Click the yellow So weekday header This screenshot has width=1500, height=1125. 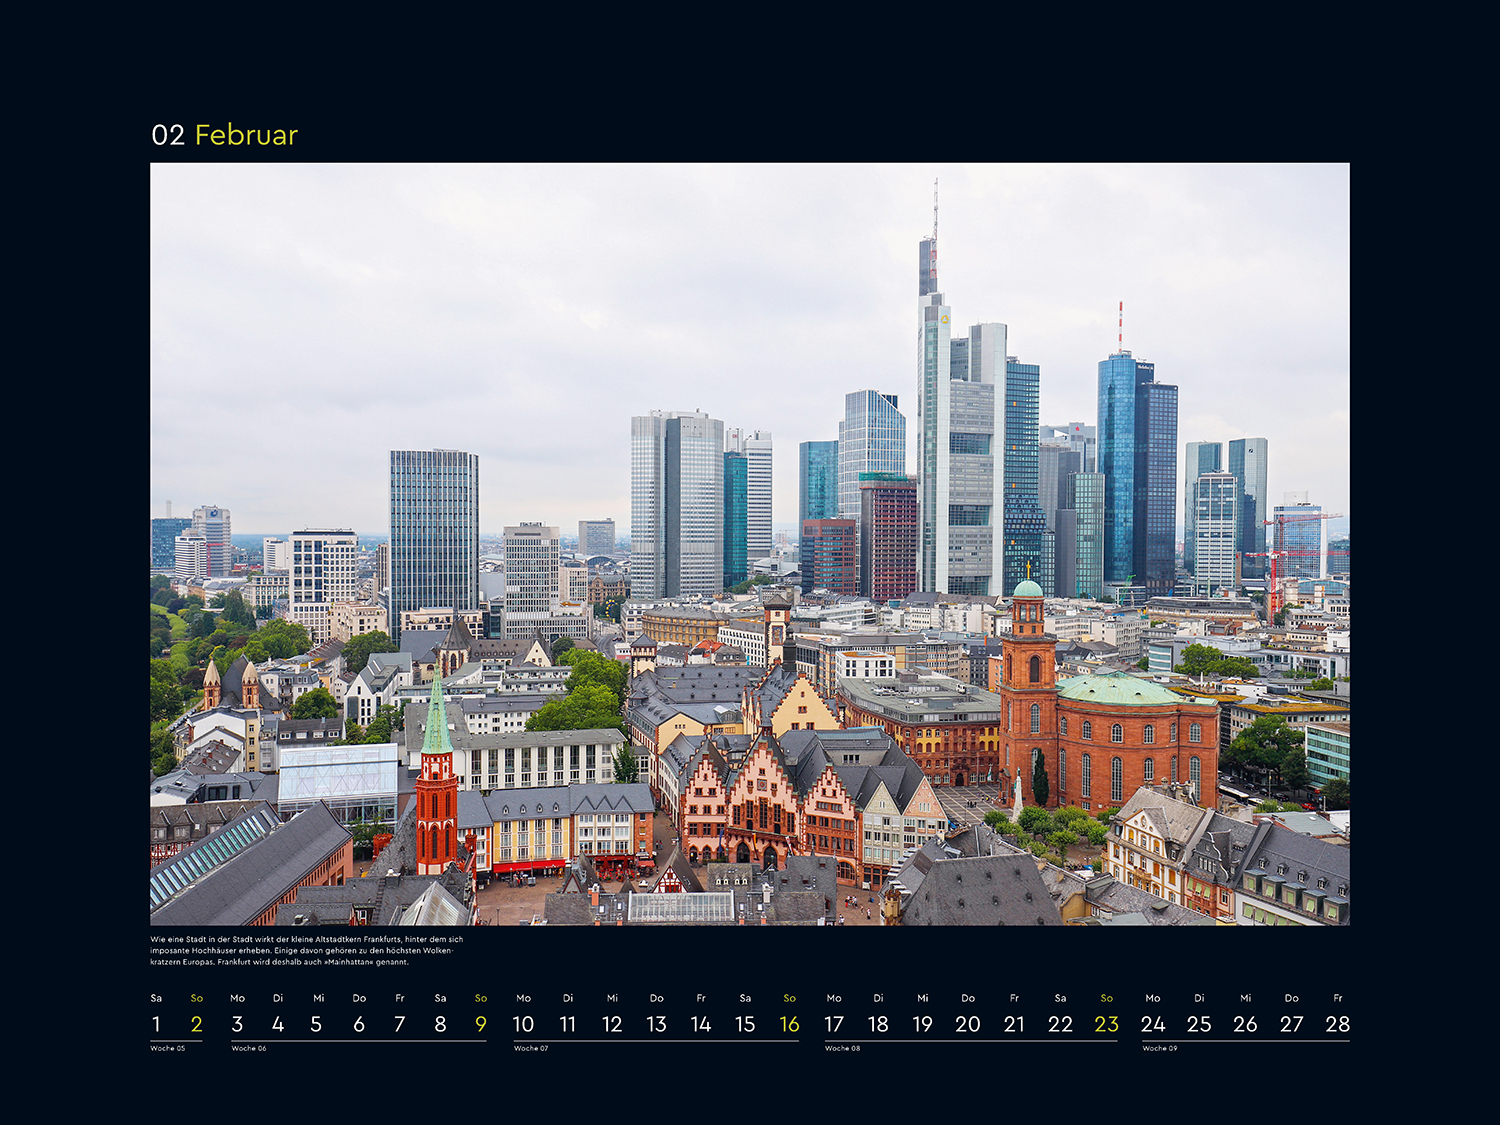(196, 997)
